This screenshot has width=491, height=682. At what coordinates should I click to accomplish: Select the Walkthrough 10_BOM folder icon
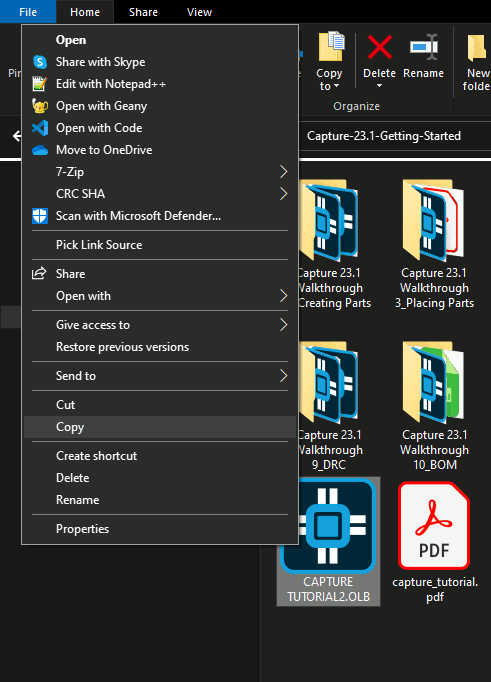(x=433, y=383)
